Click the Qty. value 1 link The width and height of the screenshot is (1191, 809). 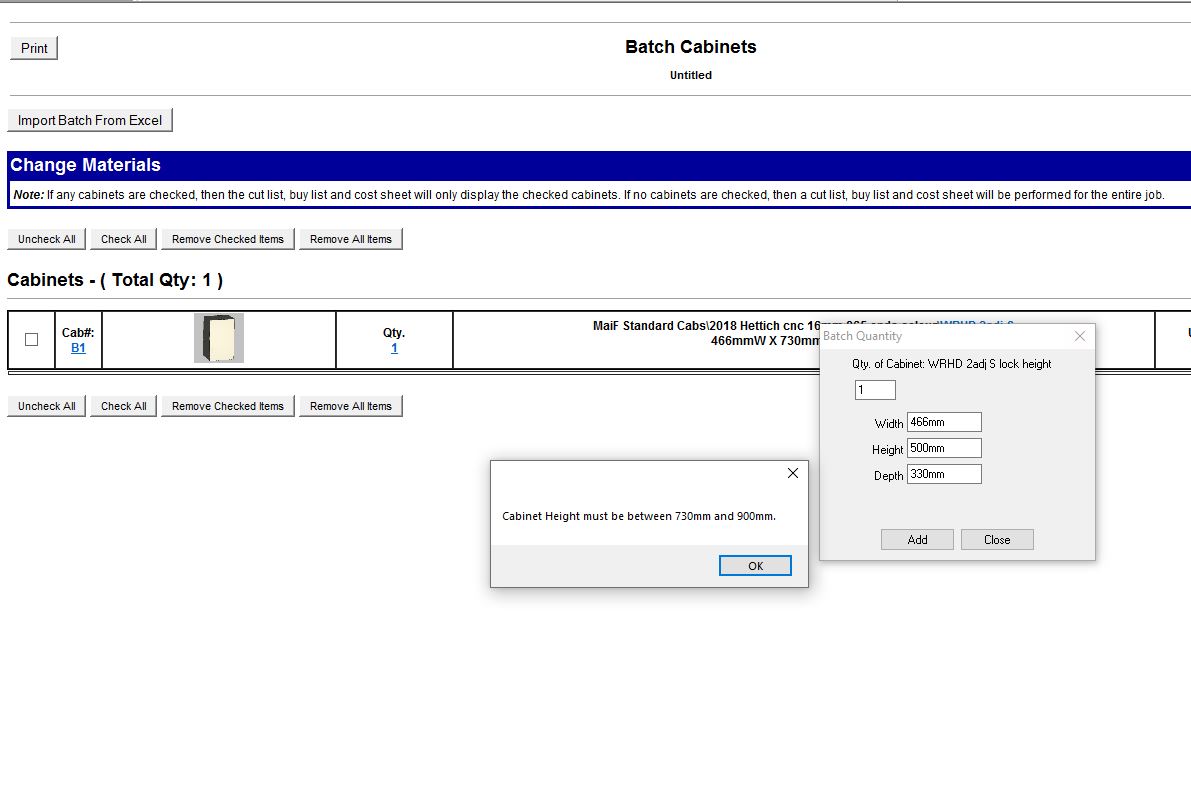(x=394, y=348)
